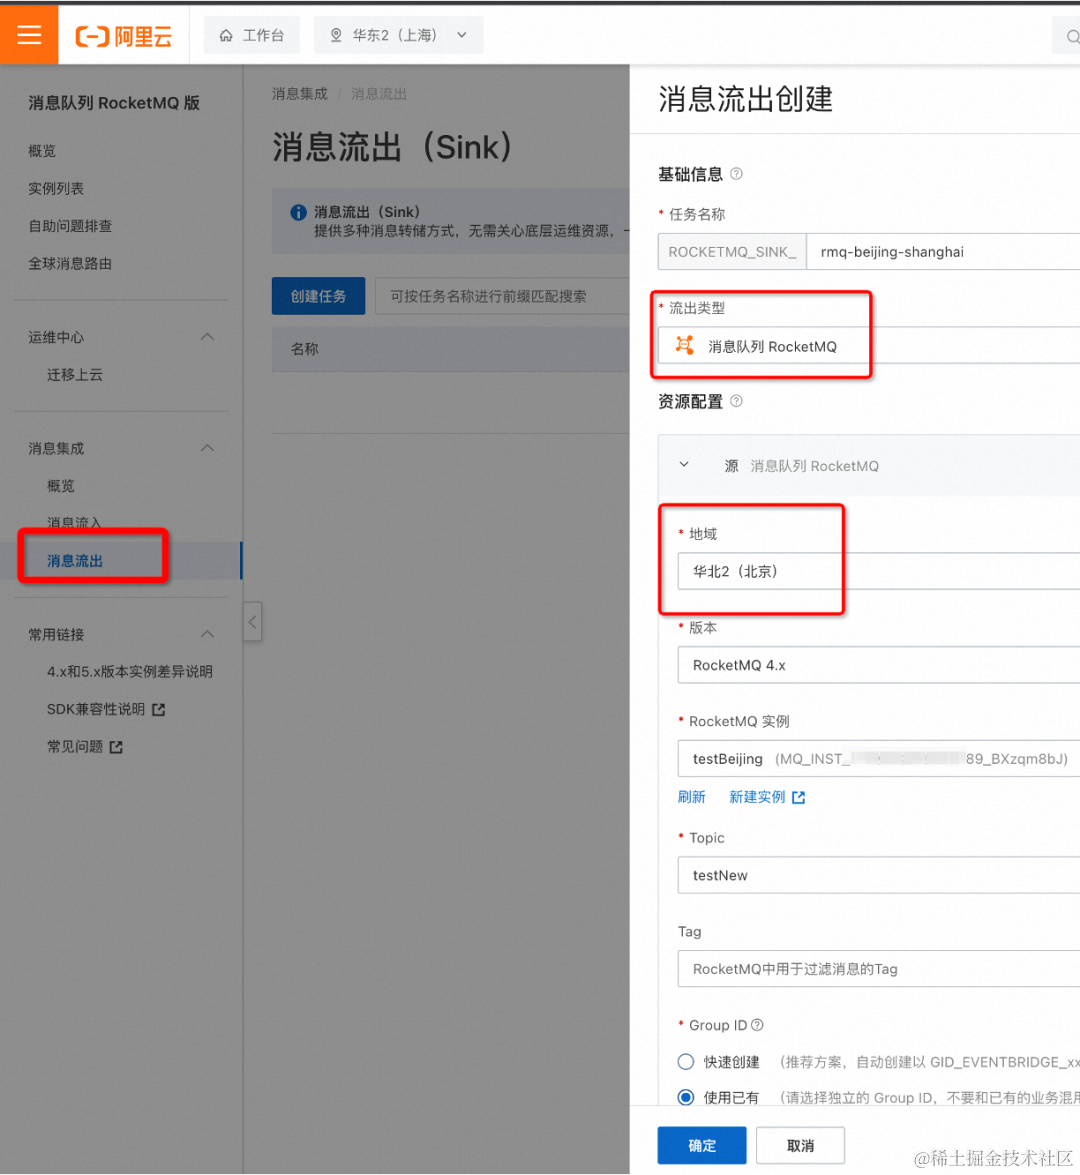Open 4.x和5.x版本实例差异说明 link
Image resolution: width=1080 pixels, height=1175 pixels.
130,671
